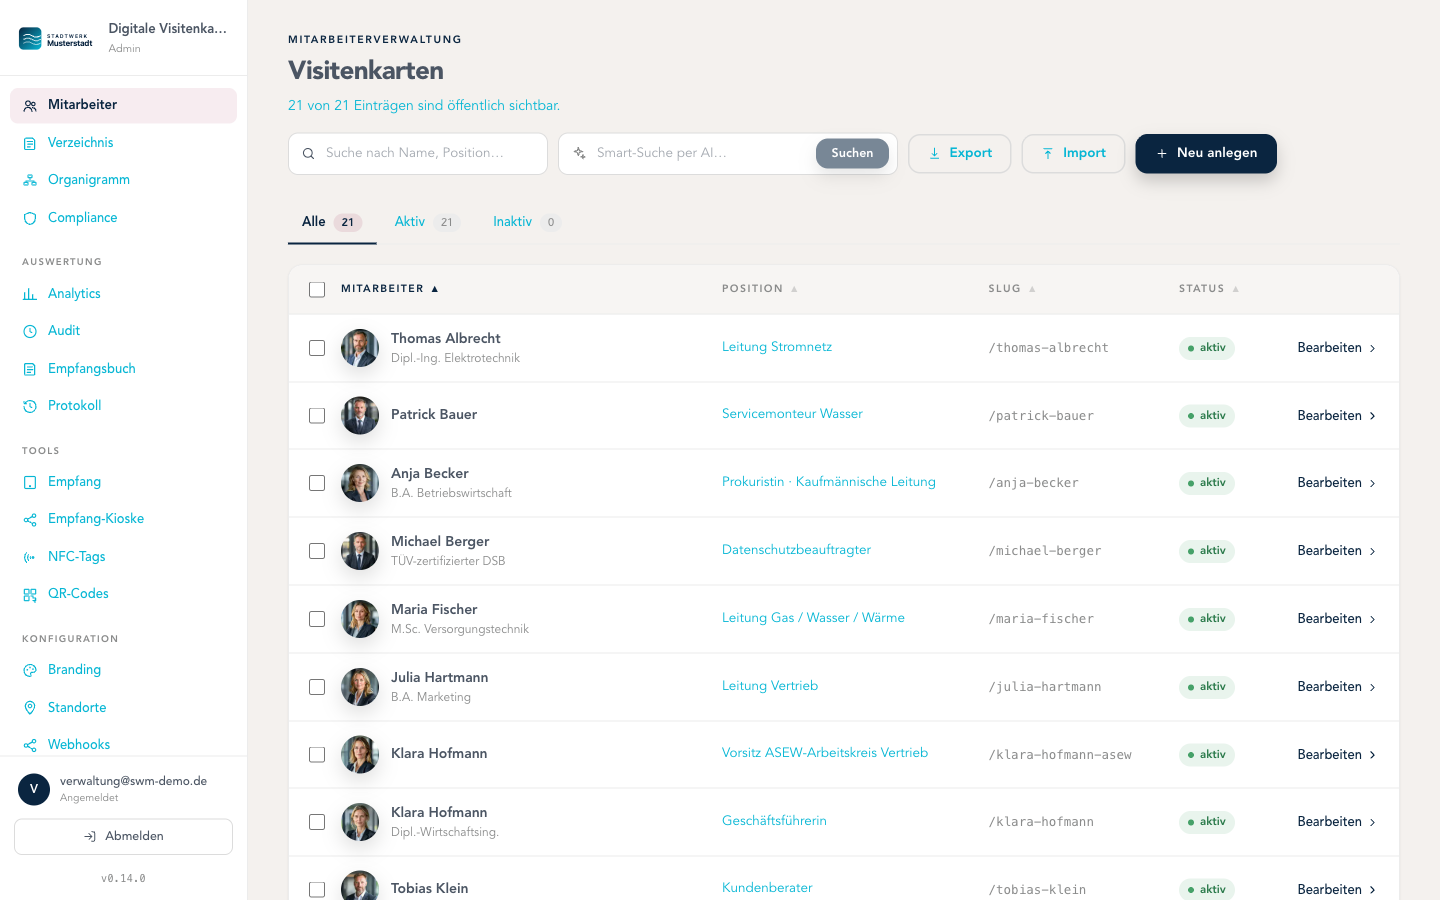Tick the checkbox for Michael Berger
The width and height of the screenshot is (1440, 900).
tap(317, 551)
